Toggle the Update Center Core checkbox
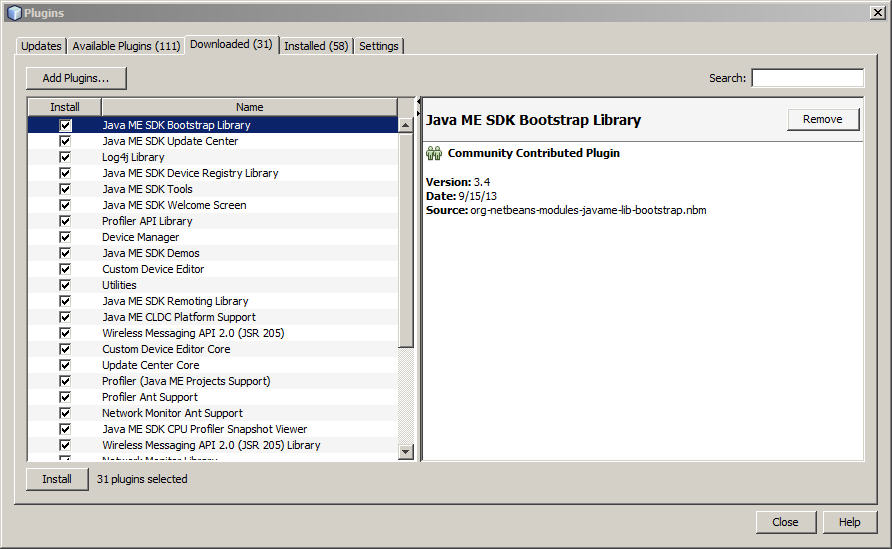 point(65,365)
